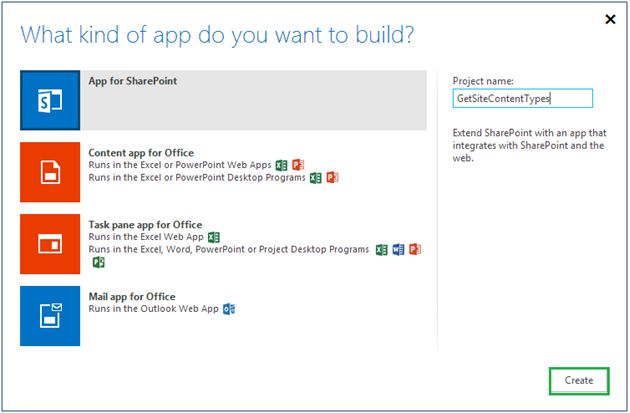Viewport: 630px width, 413px height.
Task: Click in the Project name text field
Action: tap(522, 98)
